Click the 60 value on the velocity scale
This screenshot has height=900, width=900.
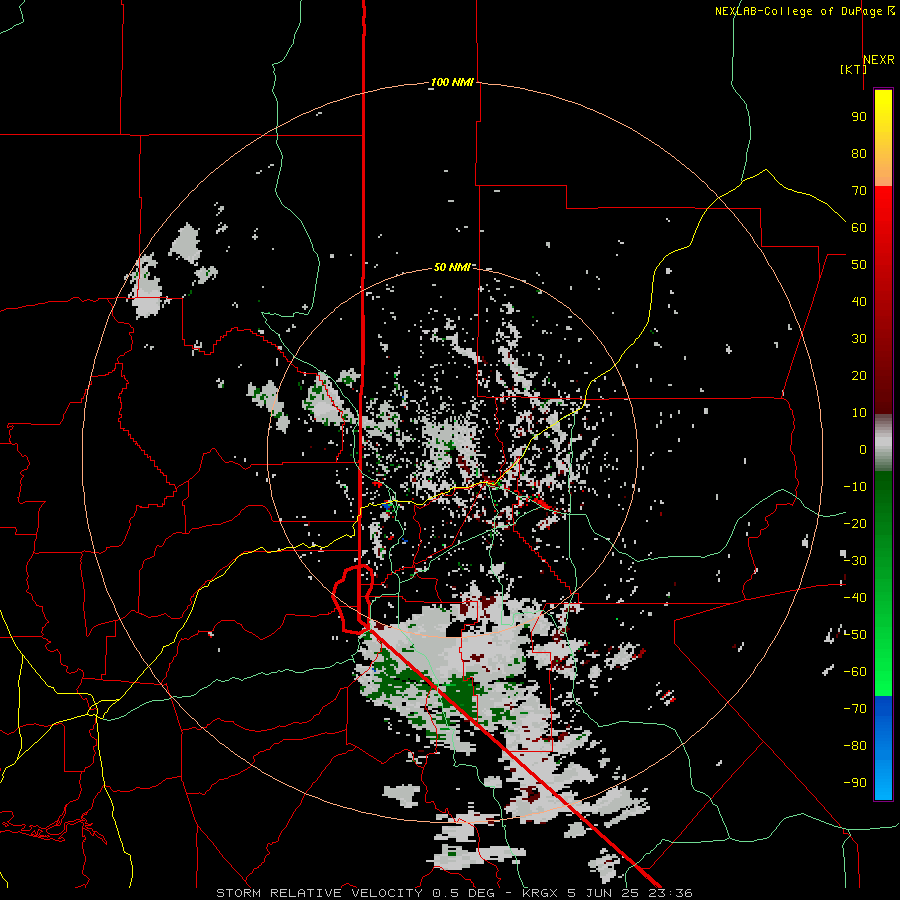[859, 228]
